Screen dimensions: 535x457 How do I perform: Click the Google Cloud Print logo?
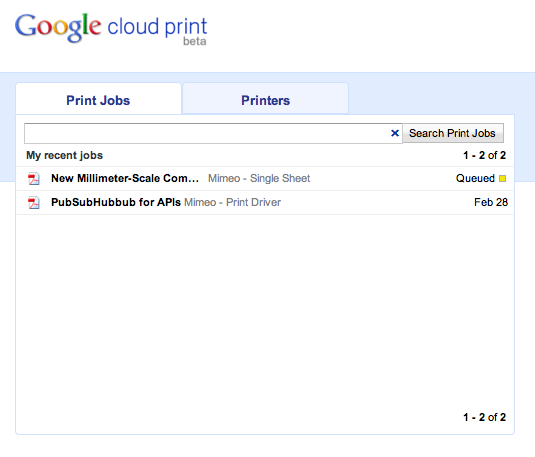(x=111, y=28)
